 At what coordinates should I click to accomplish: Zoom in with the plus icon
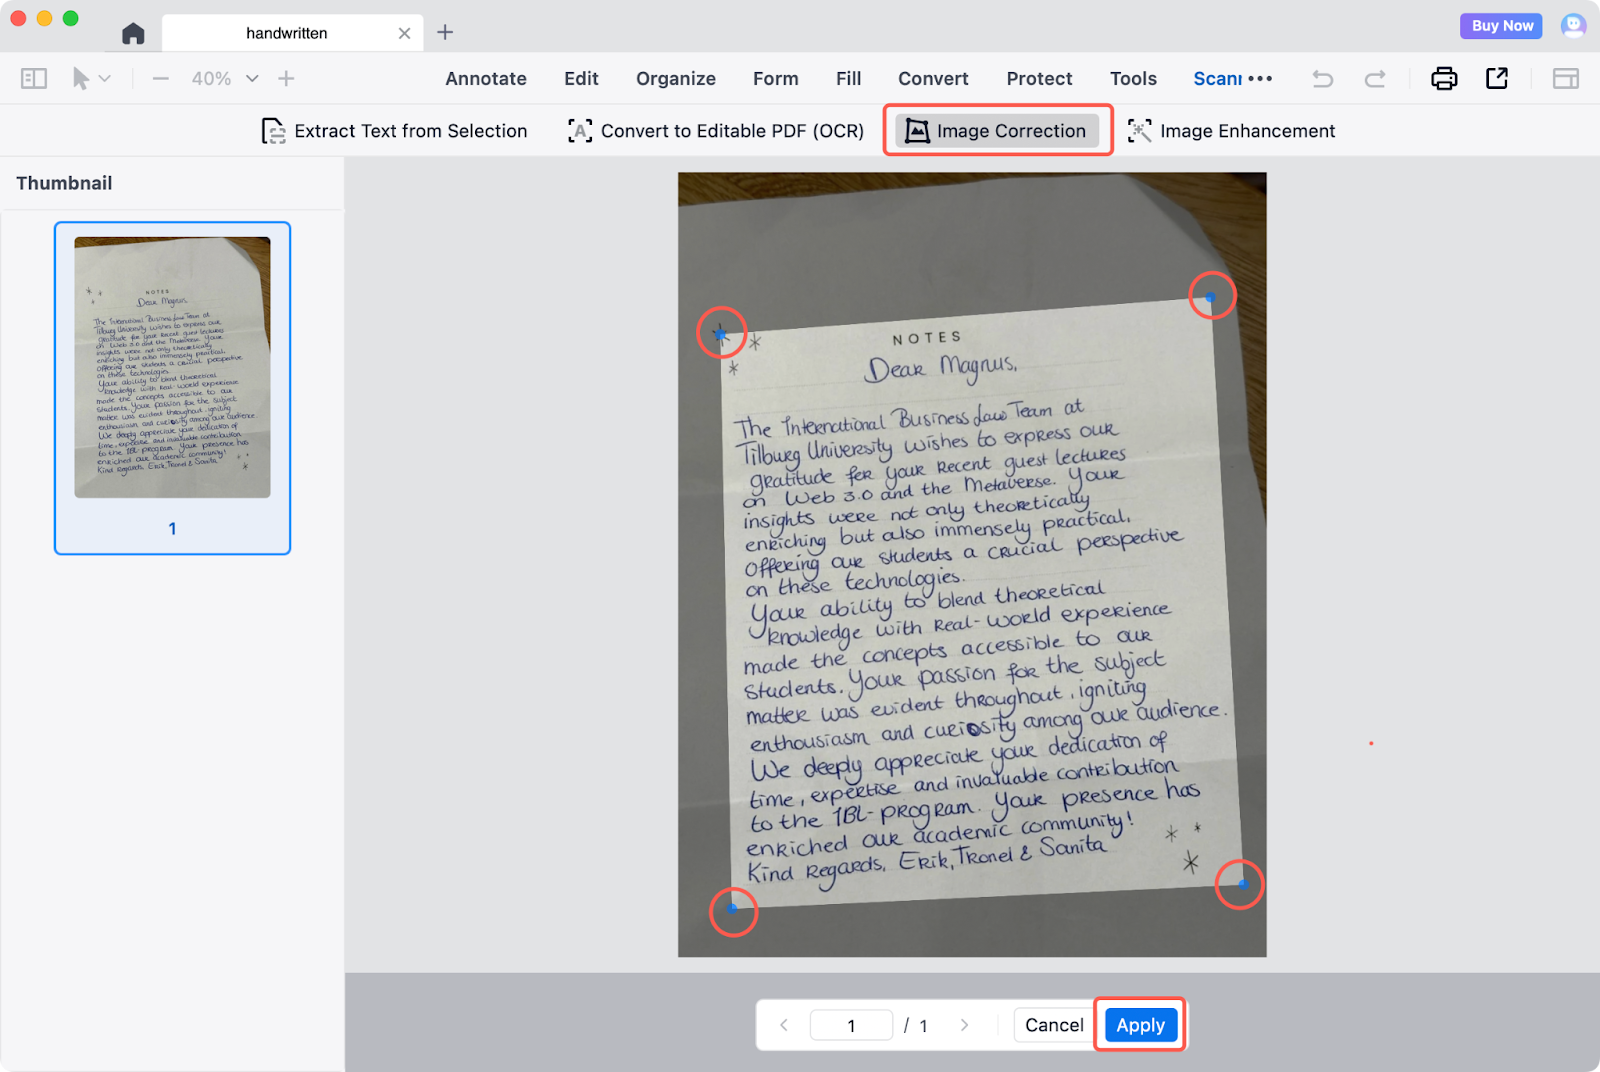[286, 78]
